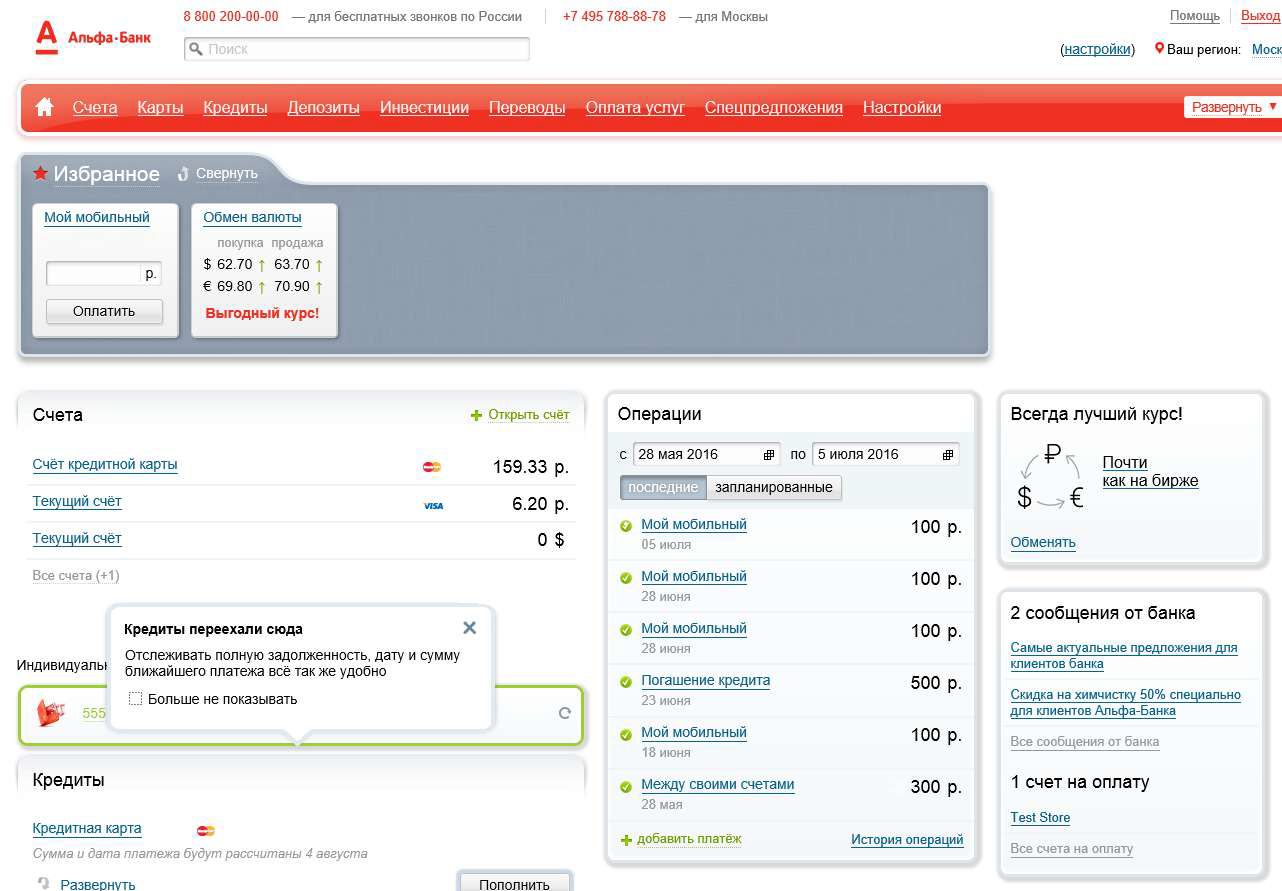Screen dimensions: 1282x891
Task: Tick the Больше не показывать checkbox
Action: coord(136,699)
